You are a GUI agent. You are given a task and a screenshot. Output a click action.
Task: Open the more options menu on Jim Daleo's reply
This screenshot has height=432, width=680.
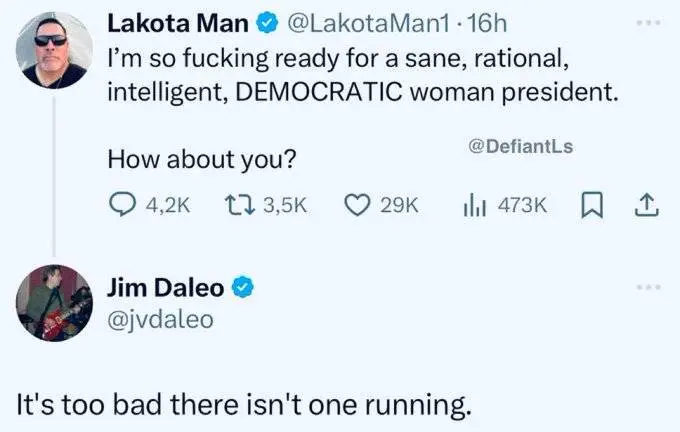point(646,288)
